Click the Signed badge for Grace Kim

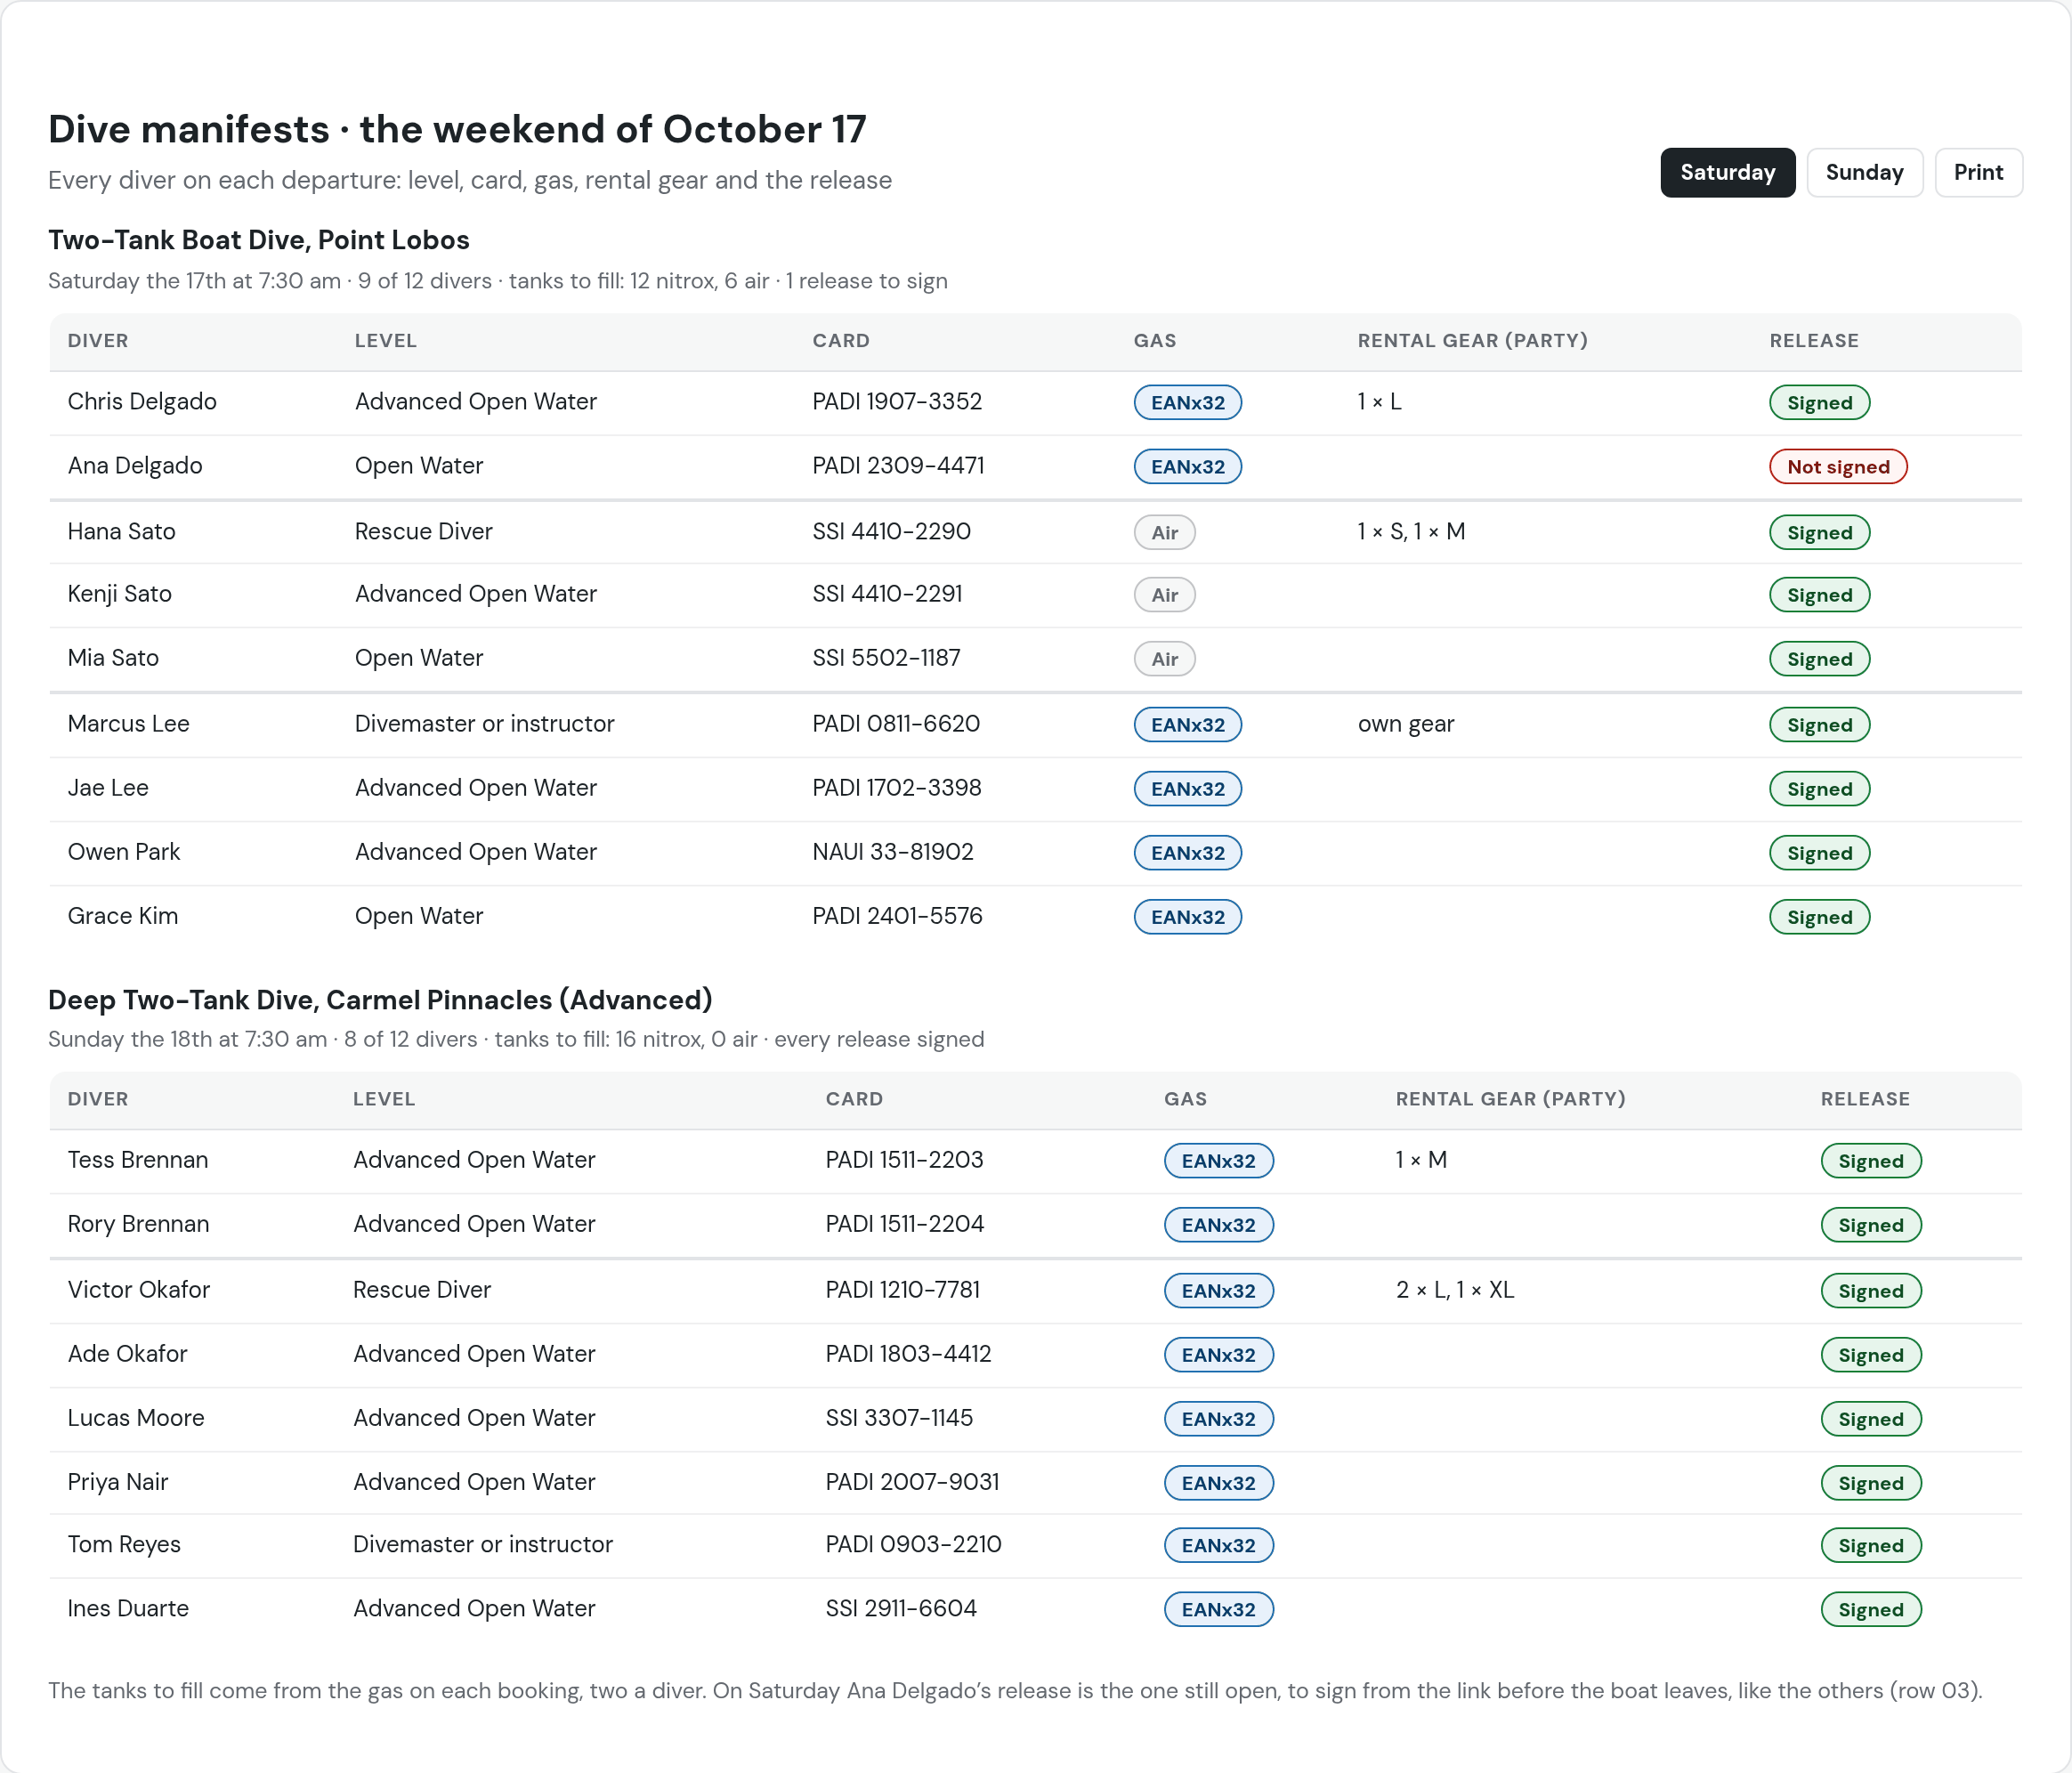[1819, 917]
